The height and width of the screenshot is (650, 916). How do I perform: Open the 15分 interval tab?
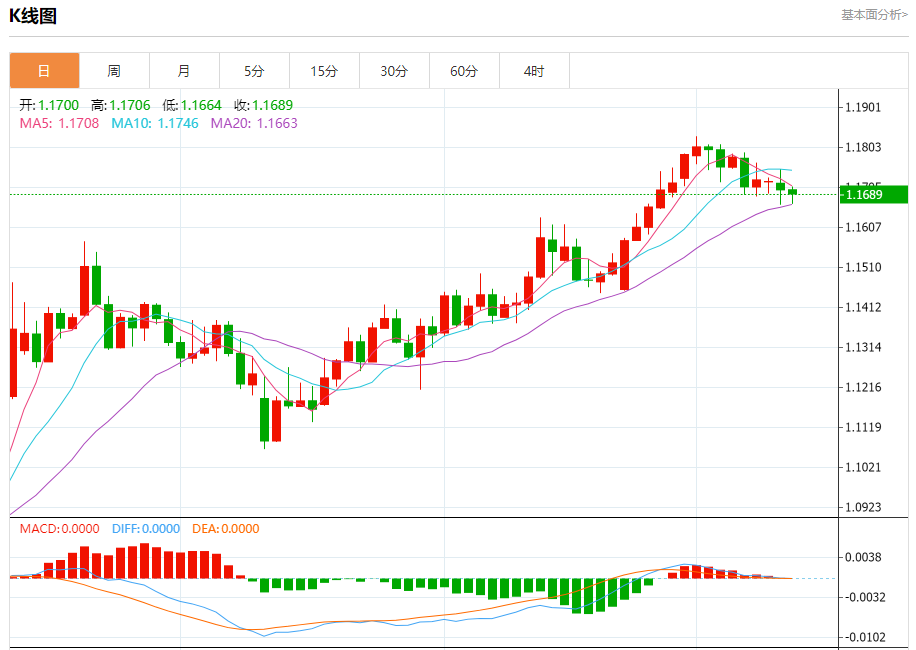click(325, 71)
